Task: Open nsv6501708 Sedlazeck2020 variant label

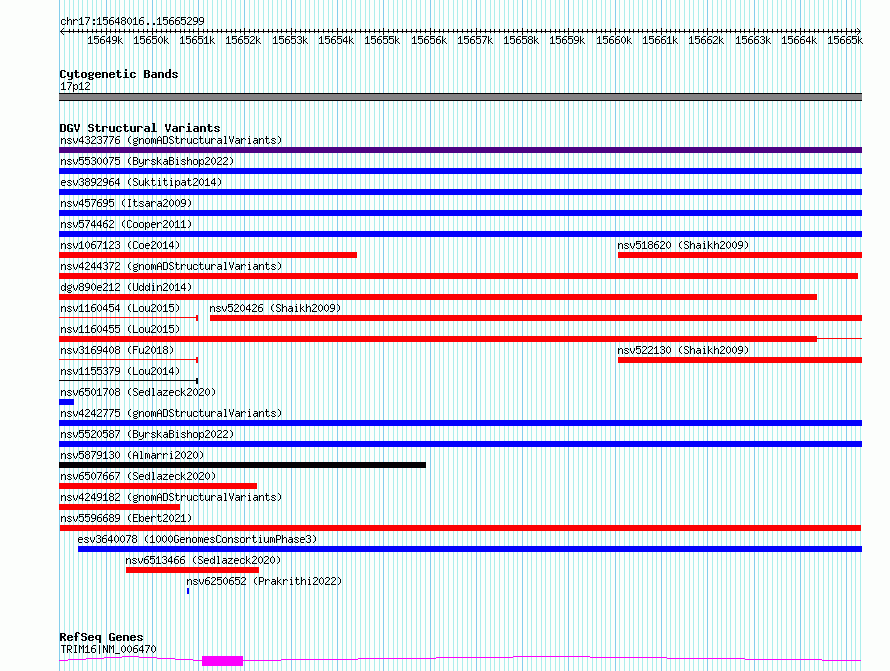Action: point(138,392)
